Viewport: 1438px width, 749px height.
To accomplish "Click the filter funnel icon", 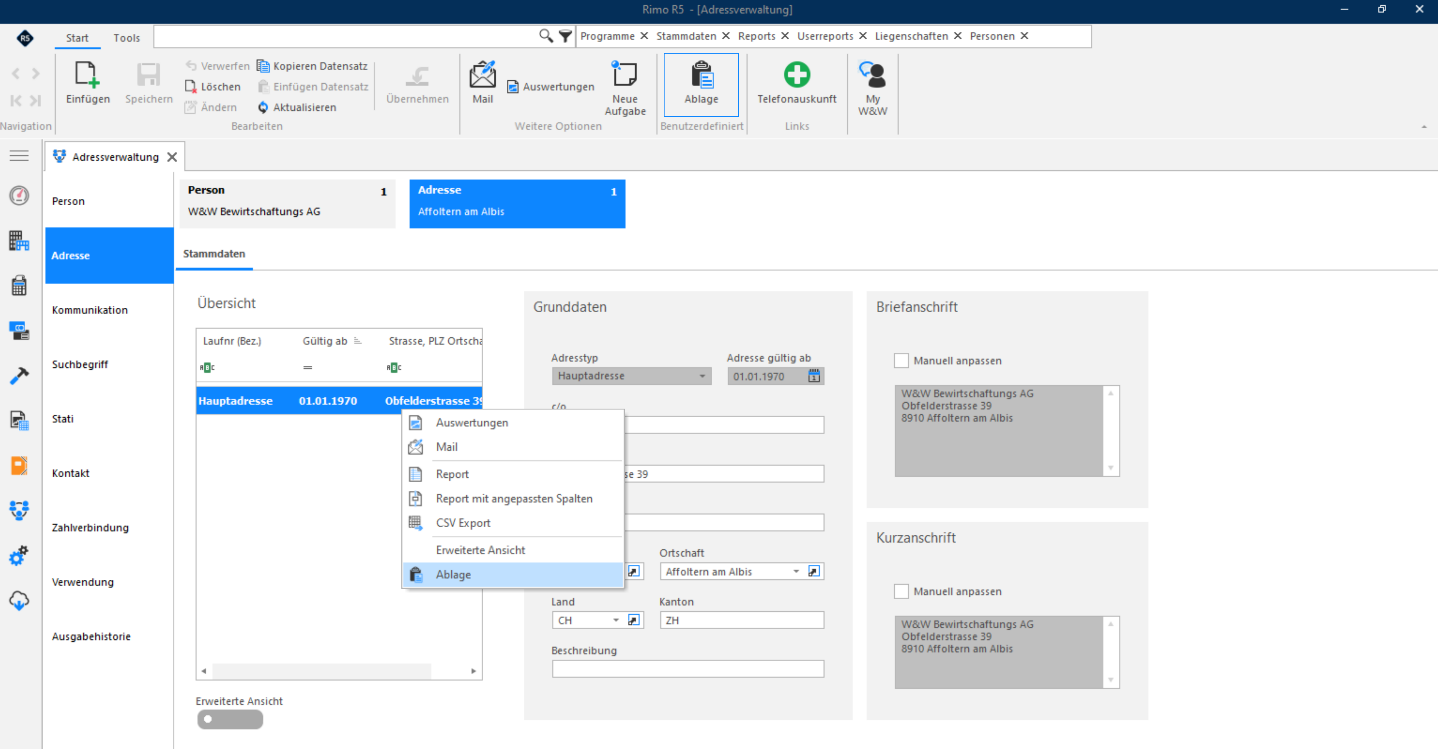I will click(565, 36).
